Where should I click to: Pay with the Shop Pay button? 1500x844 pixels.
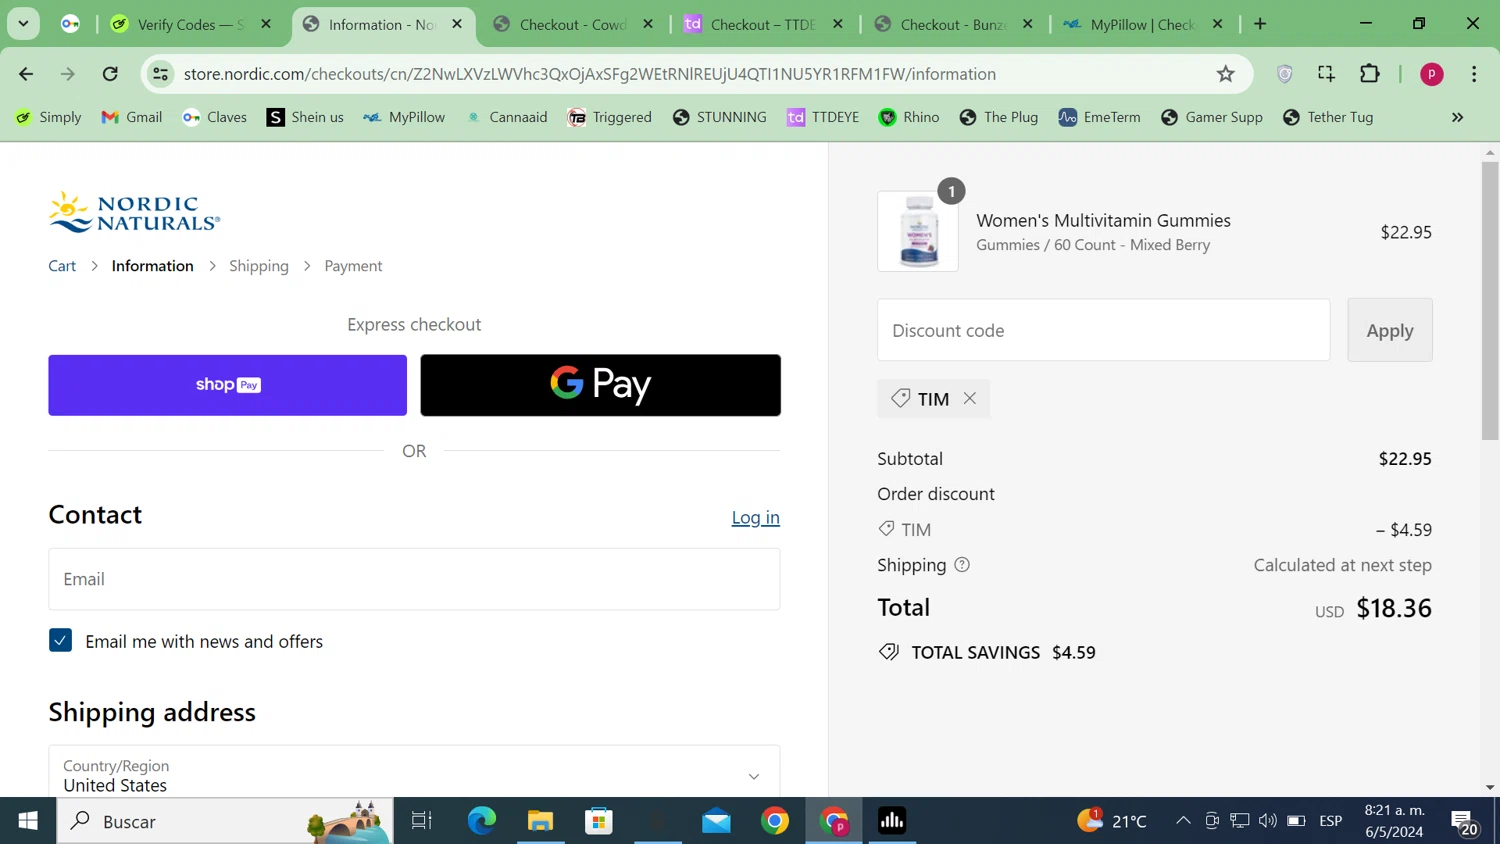[228, 385]
